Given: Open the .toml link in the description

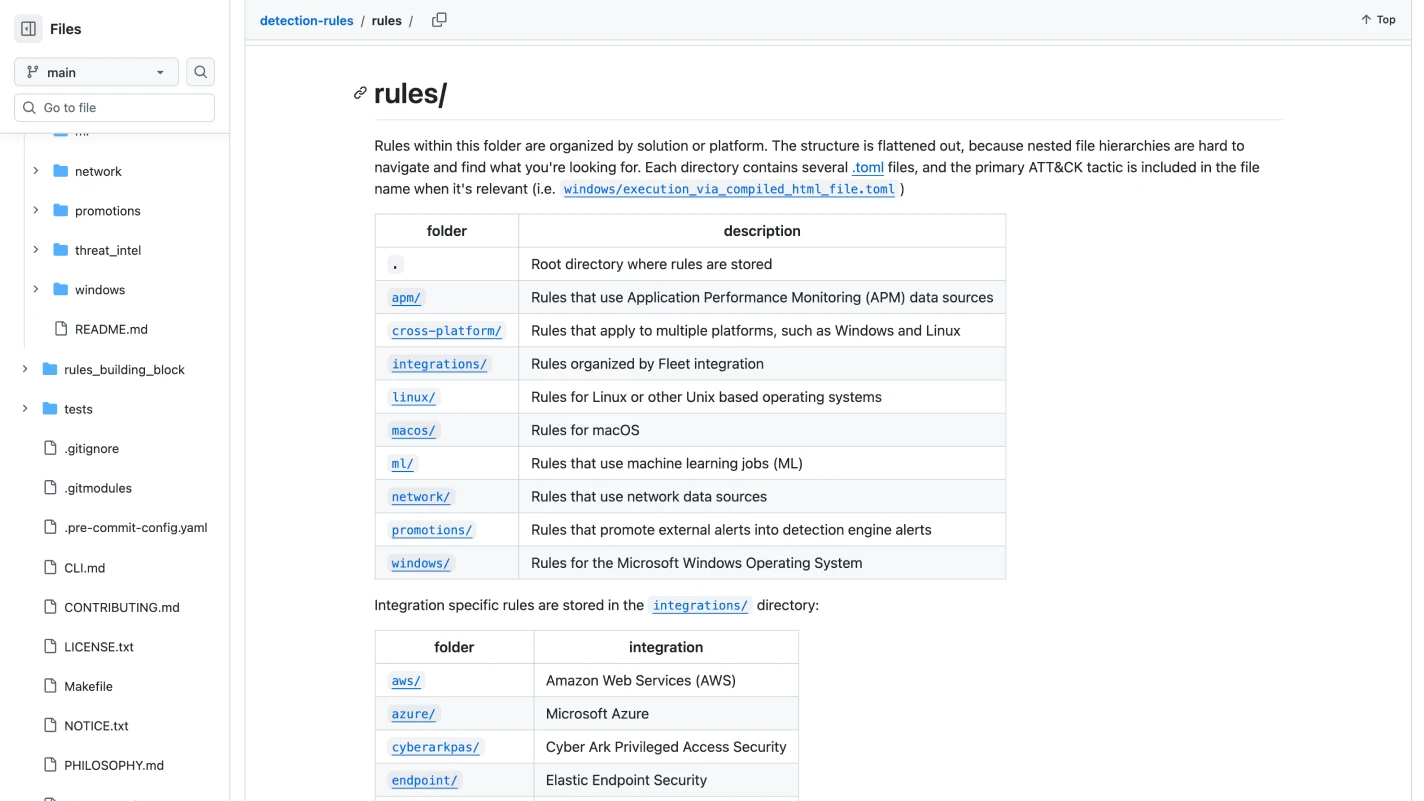Looking at the screenshot, I should point(868,167).
